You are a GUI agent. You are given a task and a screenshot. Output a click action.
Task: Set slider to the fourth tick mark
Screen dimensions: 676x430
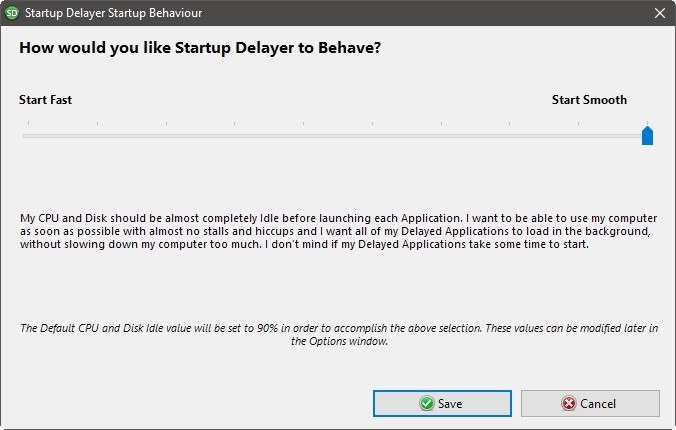(234, 135)
